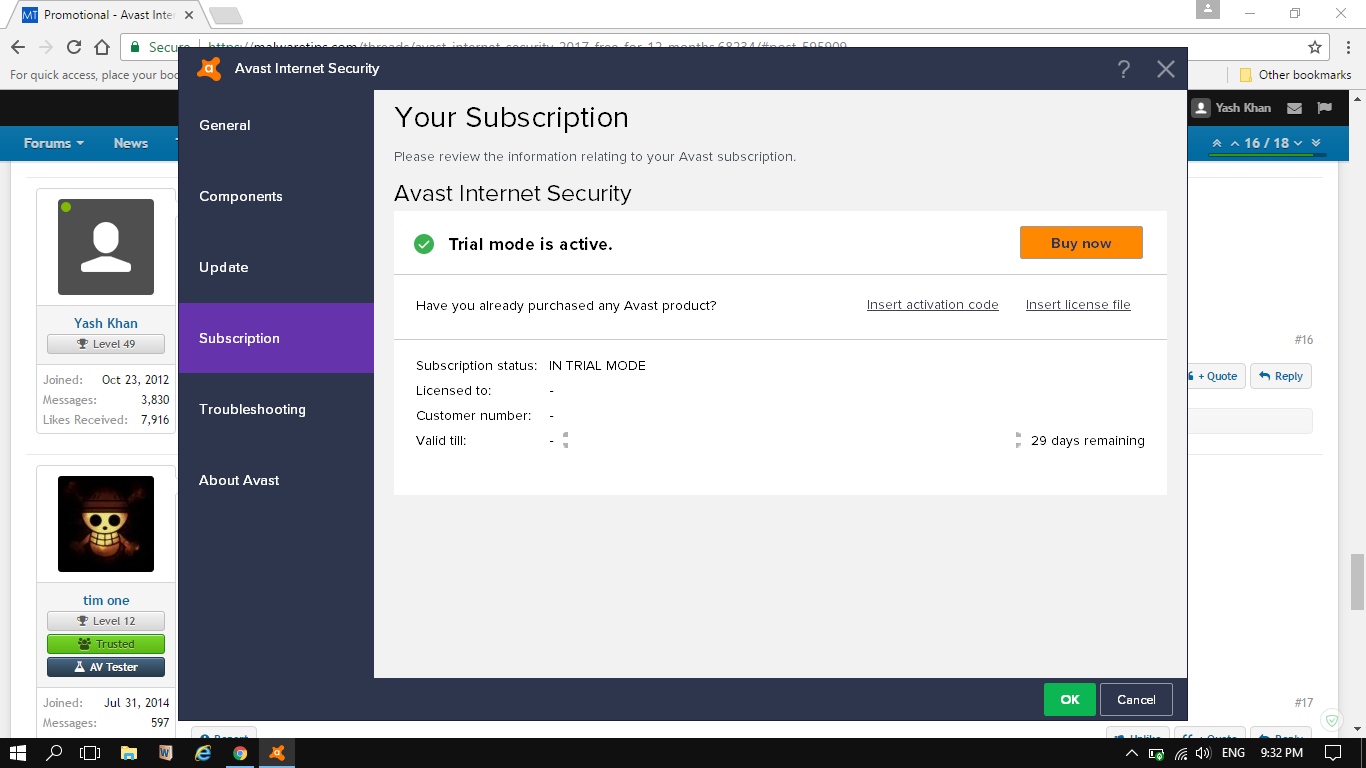Click the 'Your Subscription' heading
Image resolution: width=1366 pixels, height=768 pixels.
pos(512,118)
